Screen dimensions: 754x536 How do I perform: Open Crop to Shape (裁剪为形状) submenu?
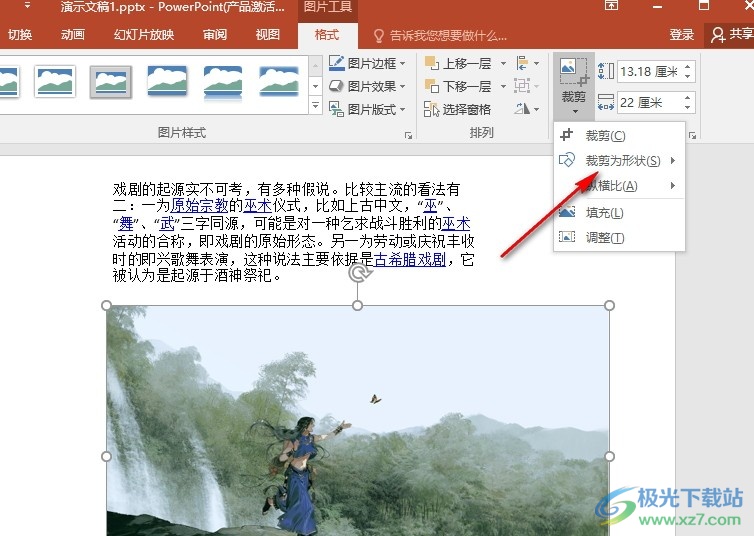(619, 160)
